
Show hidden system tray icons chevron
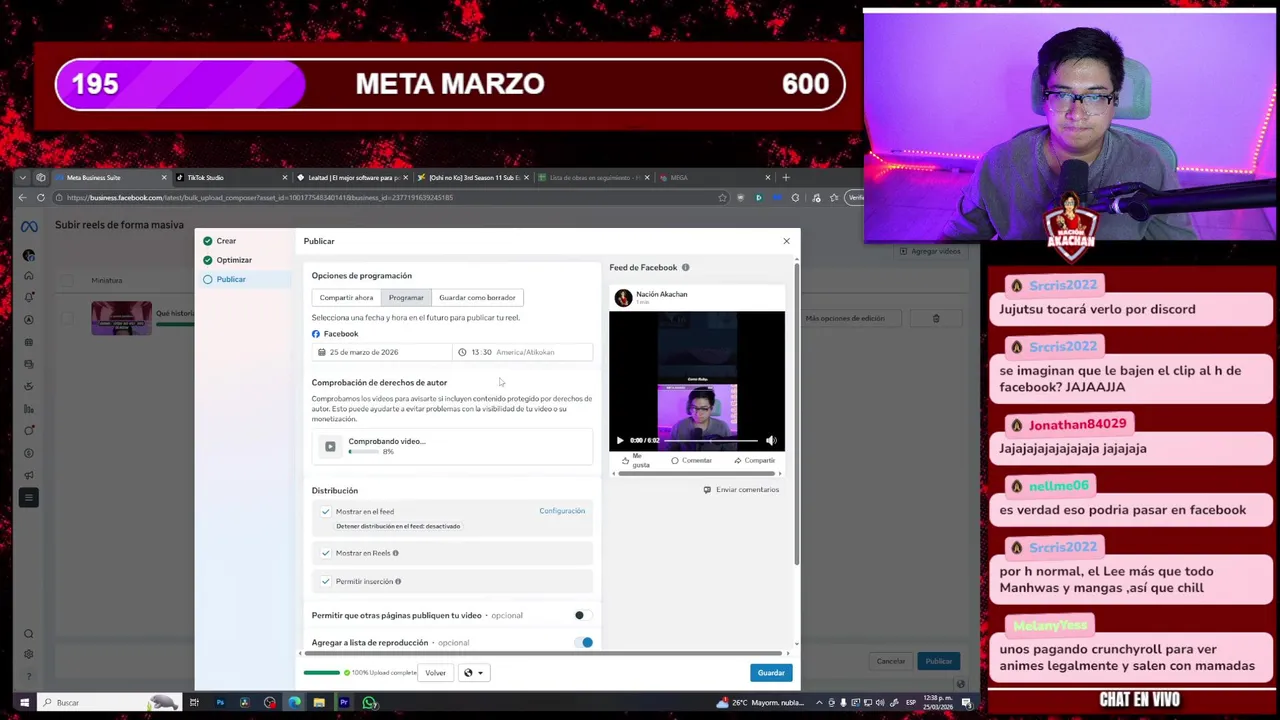[818, 702]
